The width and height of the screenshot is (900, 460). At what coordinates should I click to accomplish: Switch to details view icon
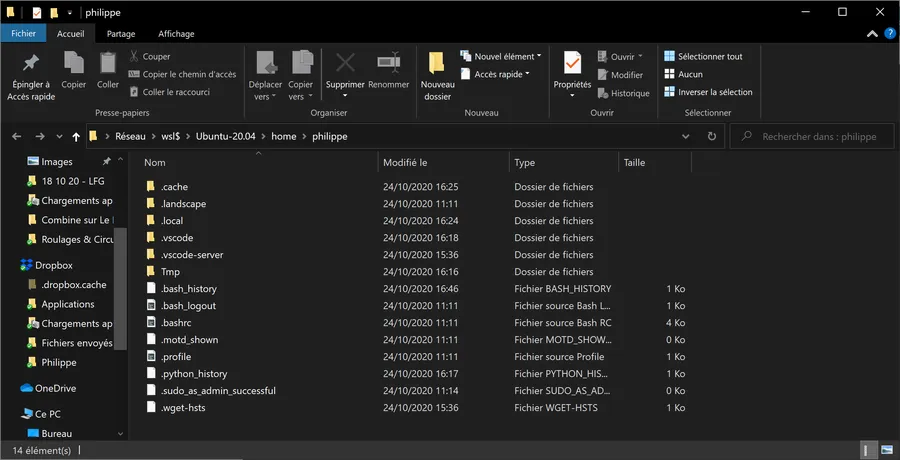click(870, 450)
